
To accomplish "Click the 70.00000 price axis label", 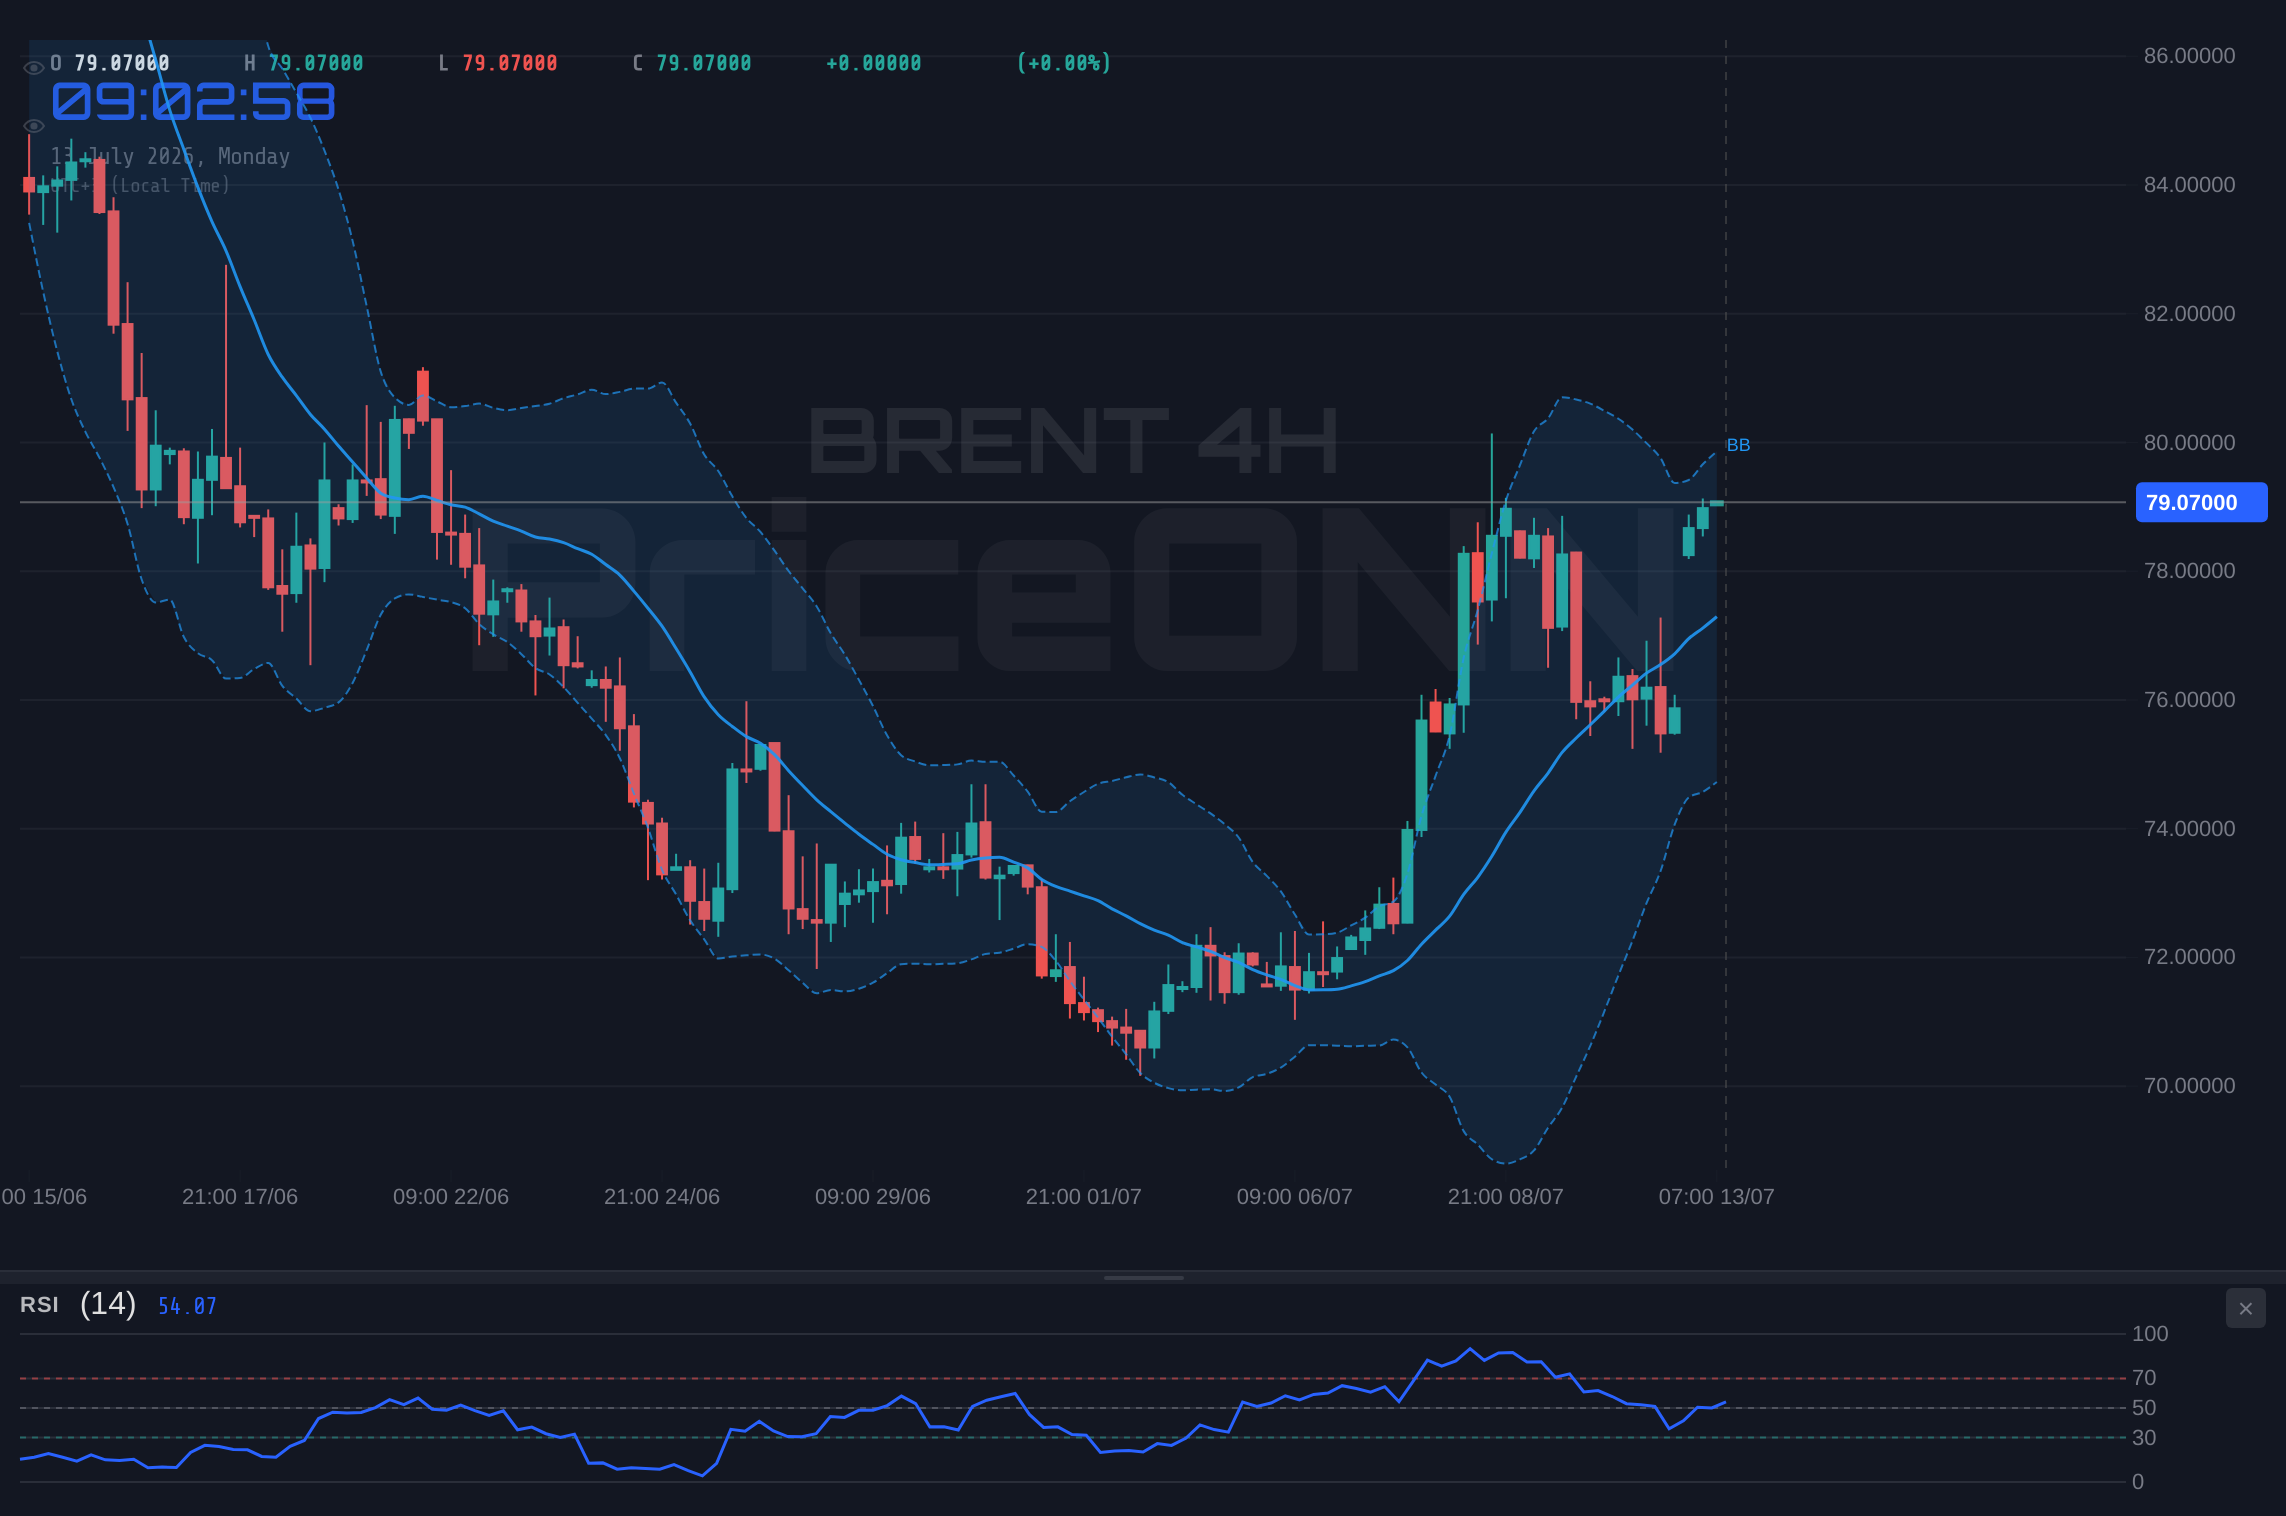I will click(2189, 1086).
